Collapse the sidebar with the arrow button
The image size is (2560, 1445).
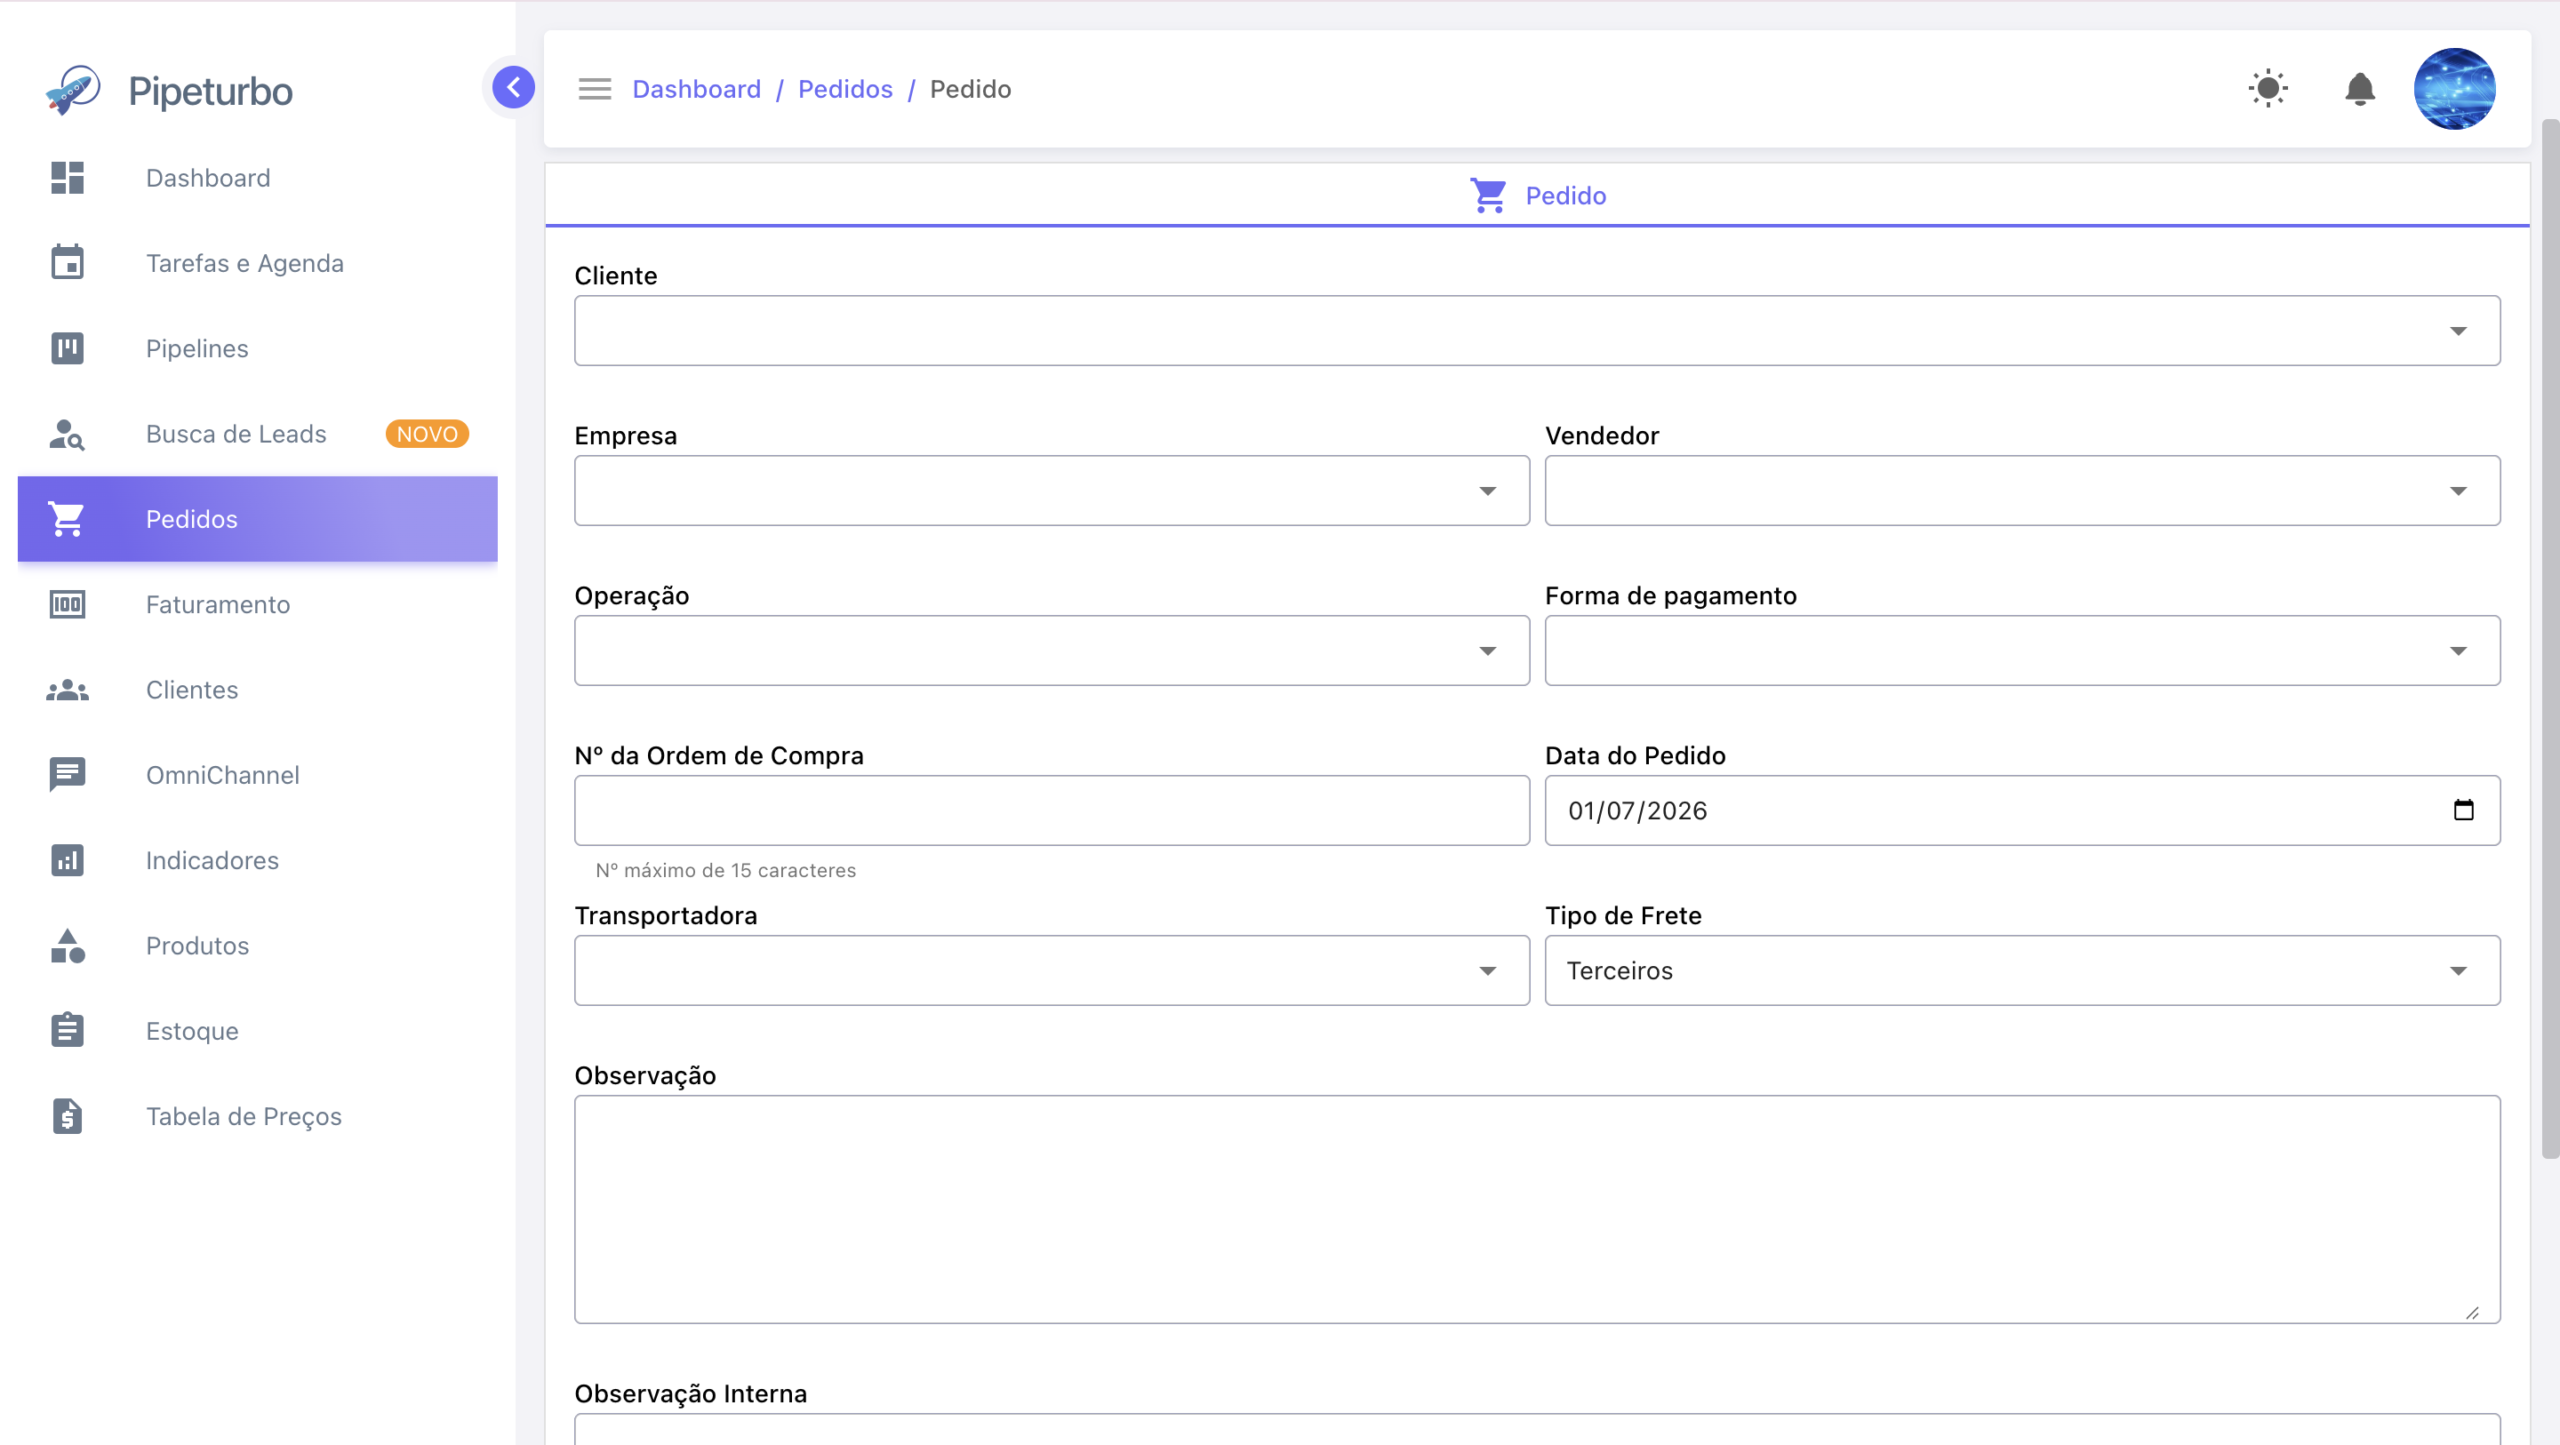pos(513,88)
